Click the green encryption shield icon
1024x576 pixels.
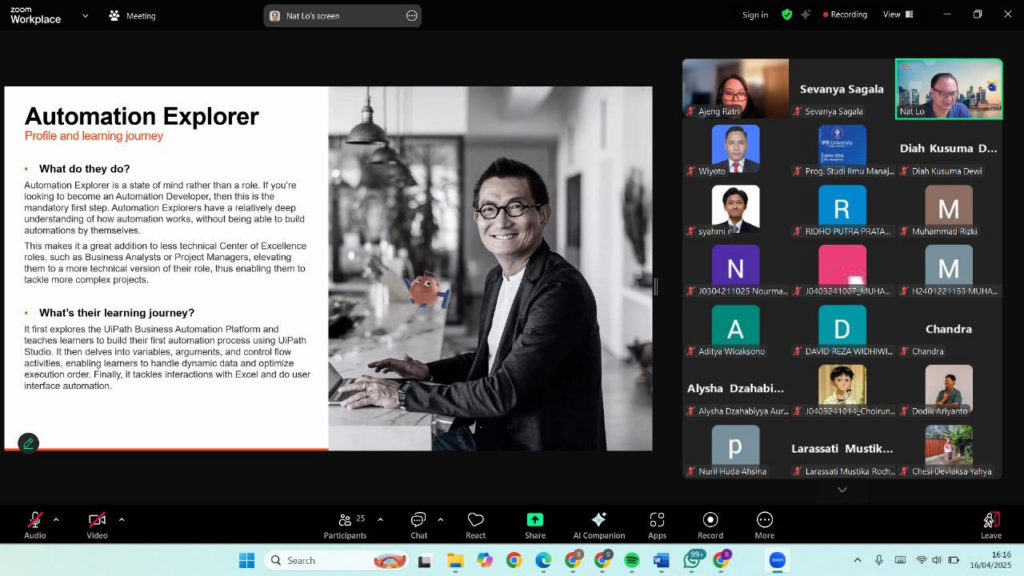coord(787,14)
